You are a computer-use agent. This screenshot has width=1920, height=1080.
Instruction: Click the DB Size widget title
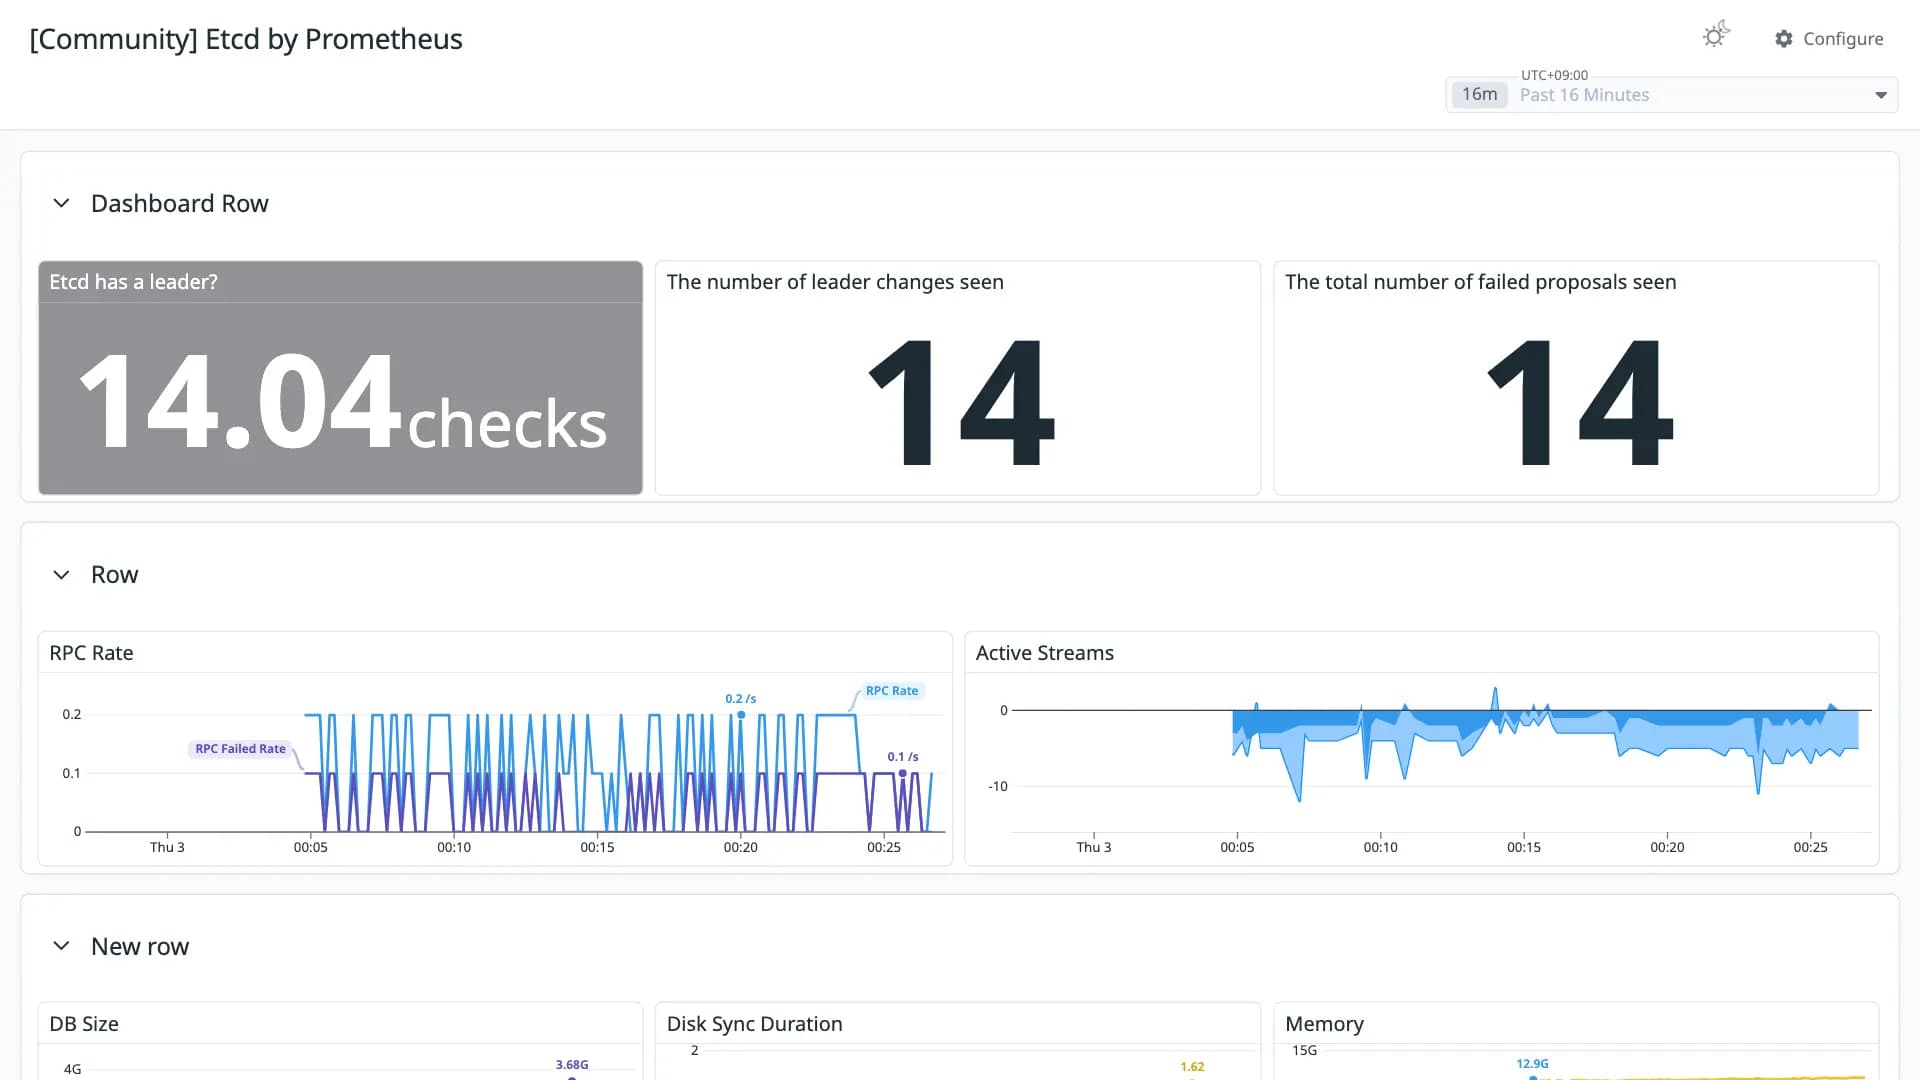click(x=84, y=1024)
